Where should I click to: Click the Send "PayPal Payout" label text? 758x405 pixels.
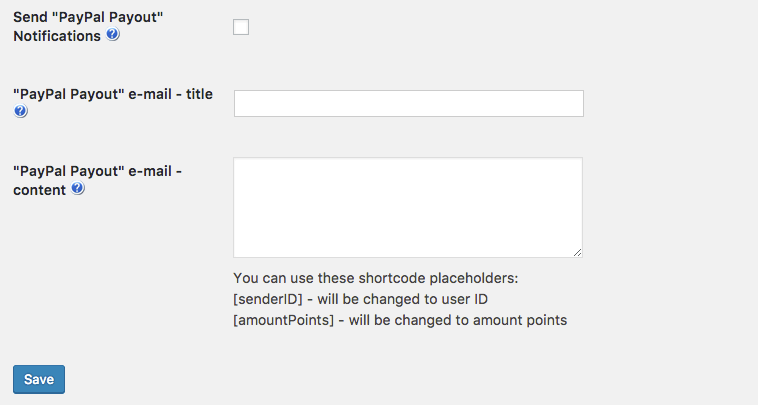tap(88, 18)
